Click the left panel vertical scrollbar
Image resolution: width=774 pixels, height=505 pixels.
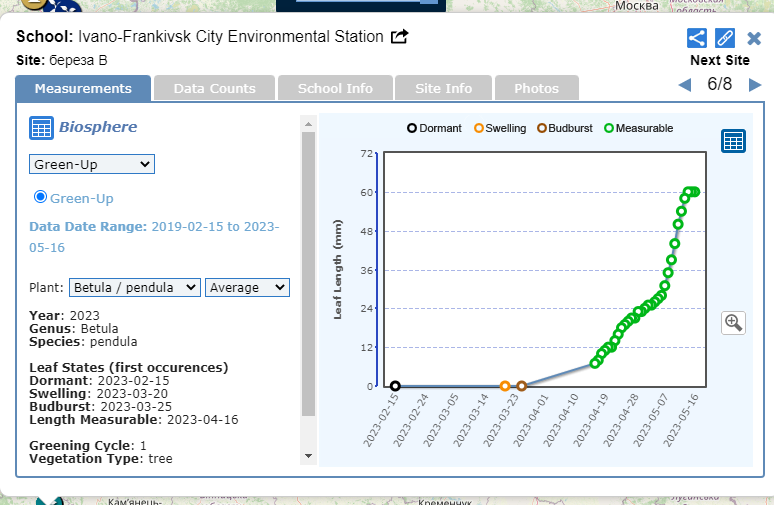[308, 270]
